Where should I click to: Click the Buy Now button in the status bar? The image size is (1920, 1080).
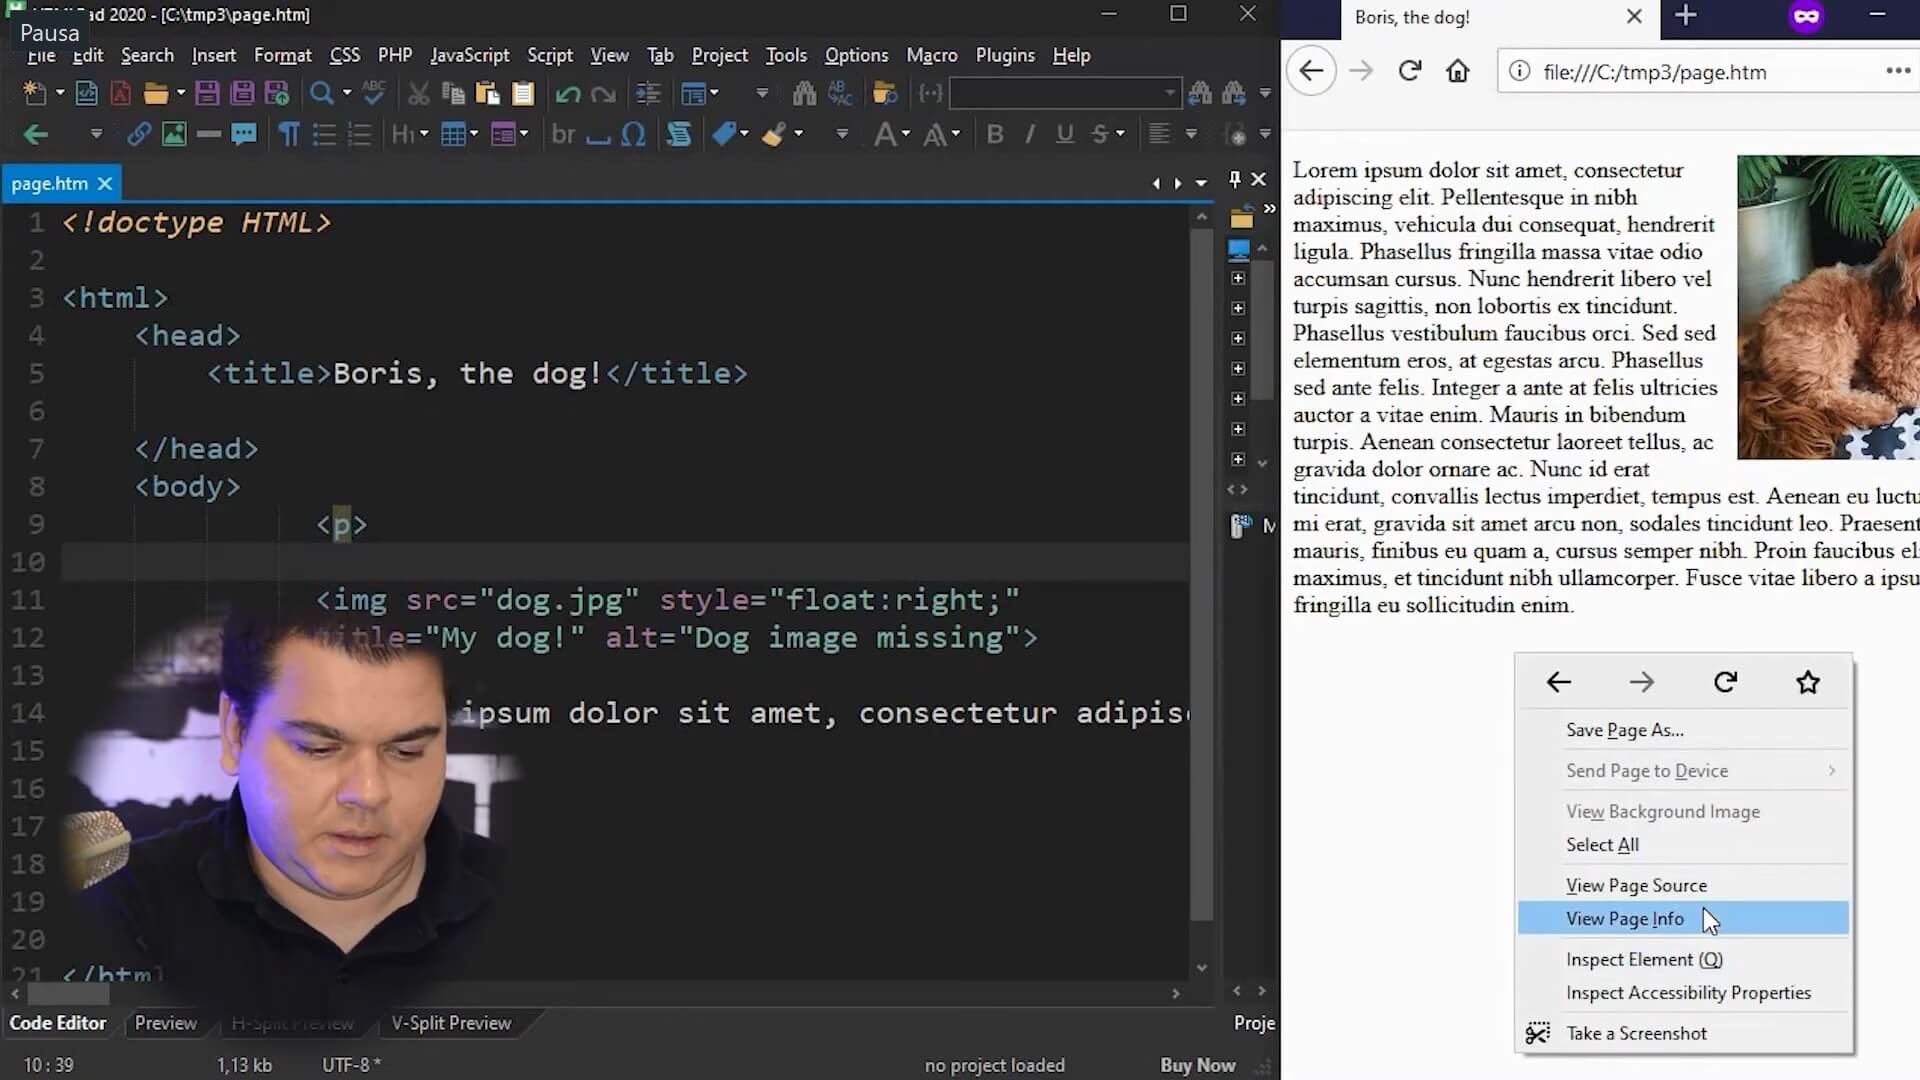point(1196,1065)
